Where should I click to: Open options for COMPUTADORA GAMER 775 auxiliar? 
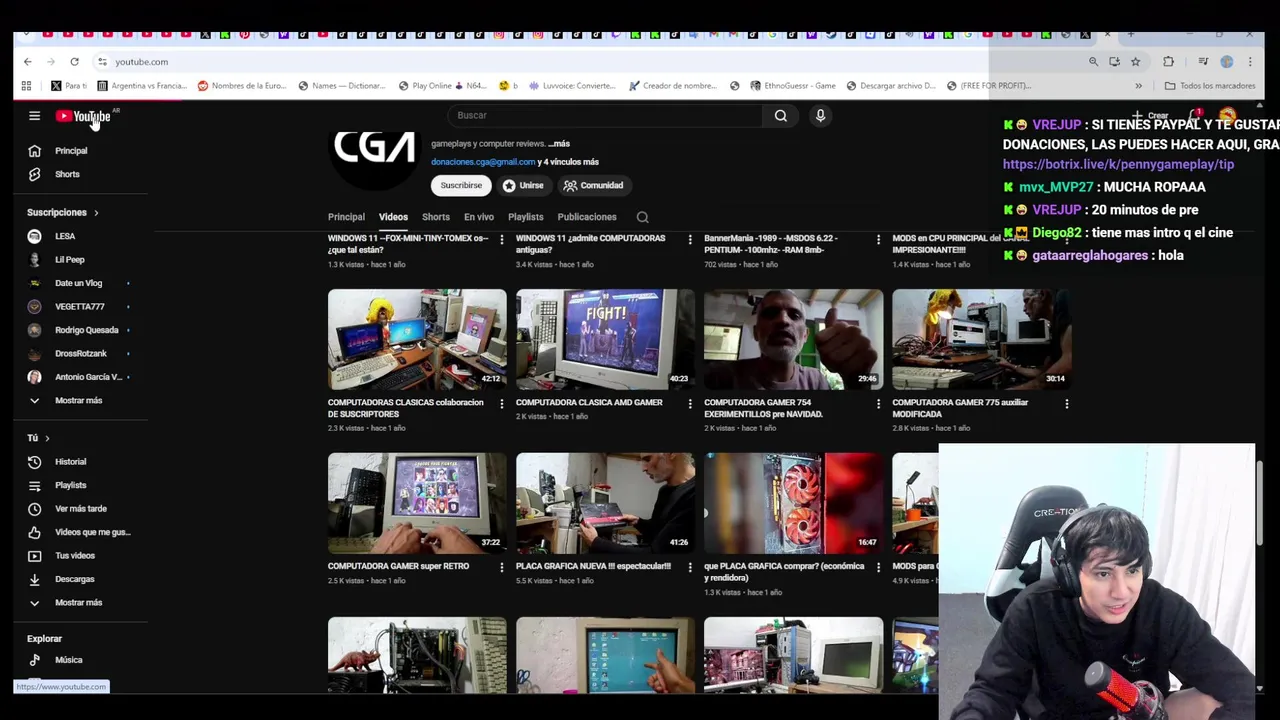tap(1066, 404)
